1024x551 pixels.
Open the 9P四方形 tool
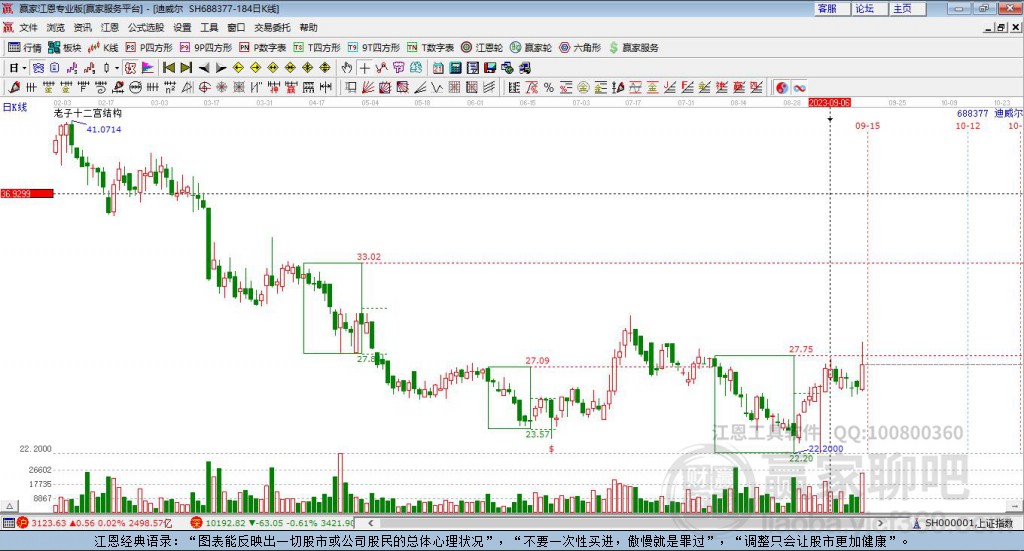(x=206, y=48)
